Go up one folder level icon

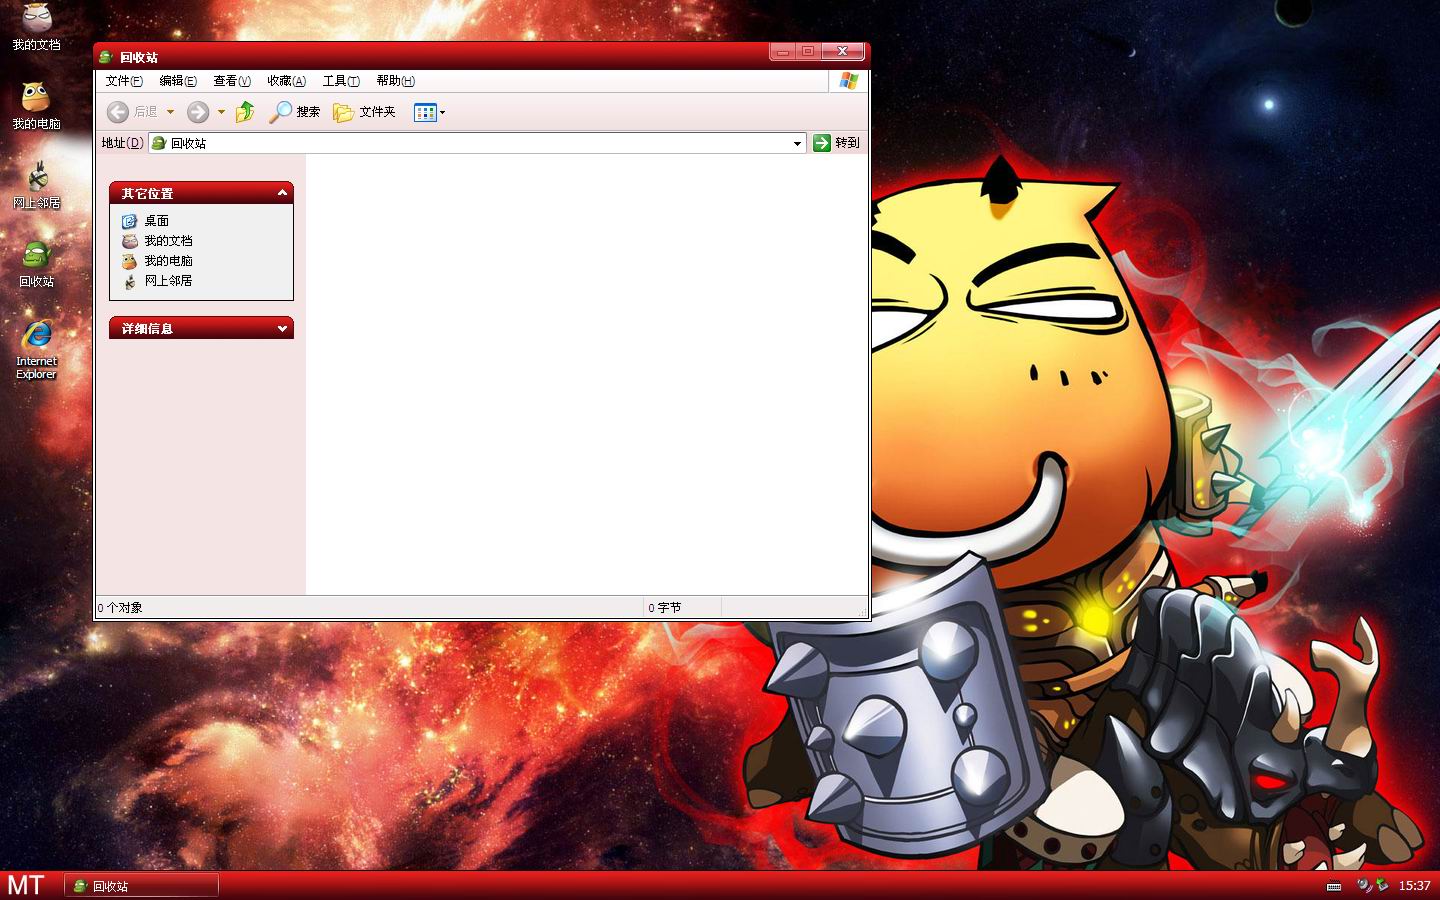(245, 112)
